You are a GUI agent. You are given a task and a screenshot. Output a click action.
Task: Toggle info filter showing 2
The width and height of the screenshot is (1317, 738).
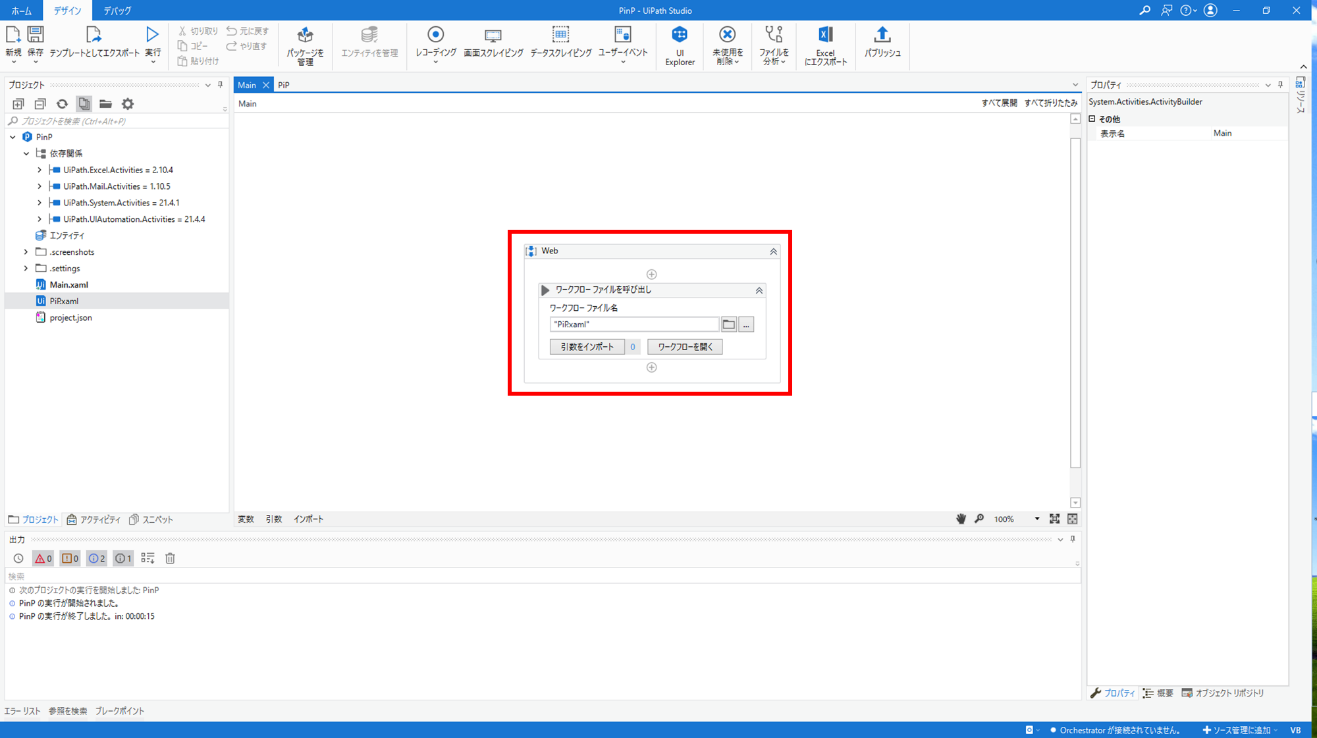(96, 559)
